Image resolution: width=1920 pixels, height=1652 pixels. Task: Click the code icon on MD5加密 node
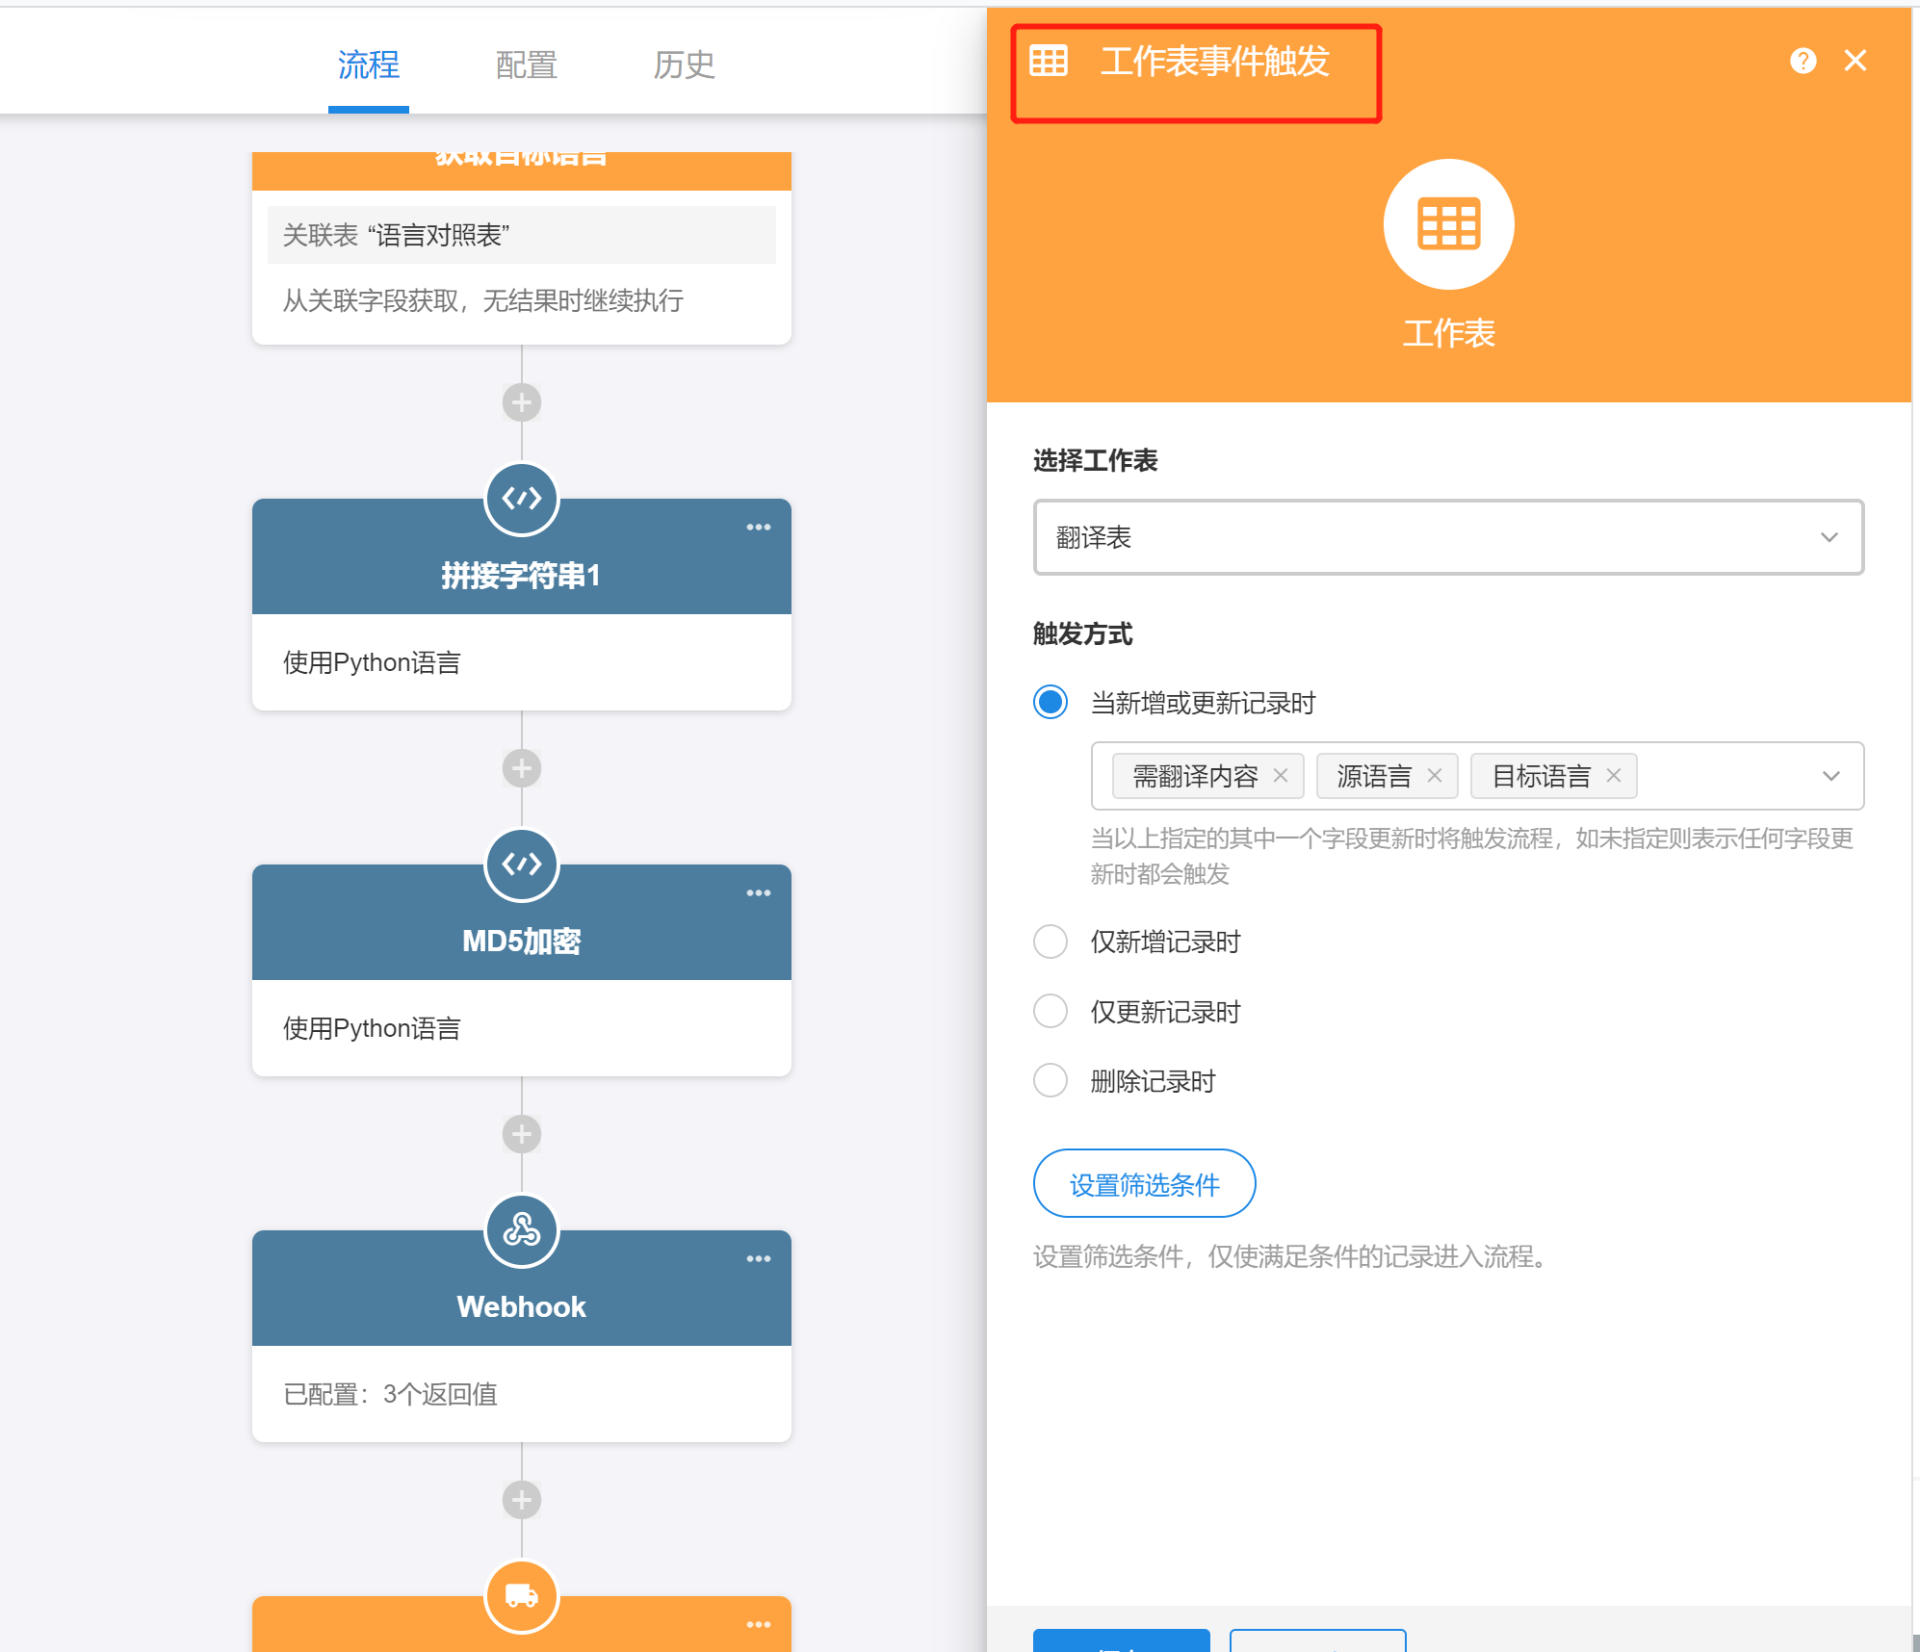521,864
